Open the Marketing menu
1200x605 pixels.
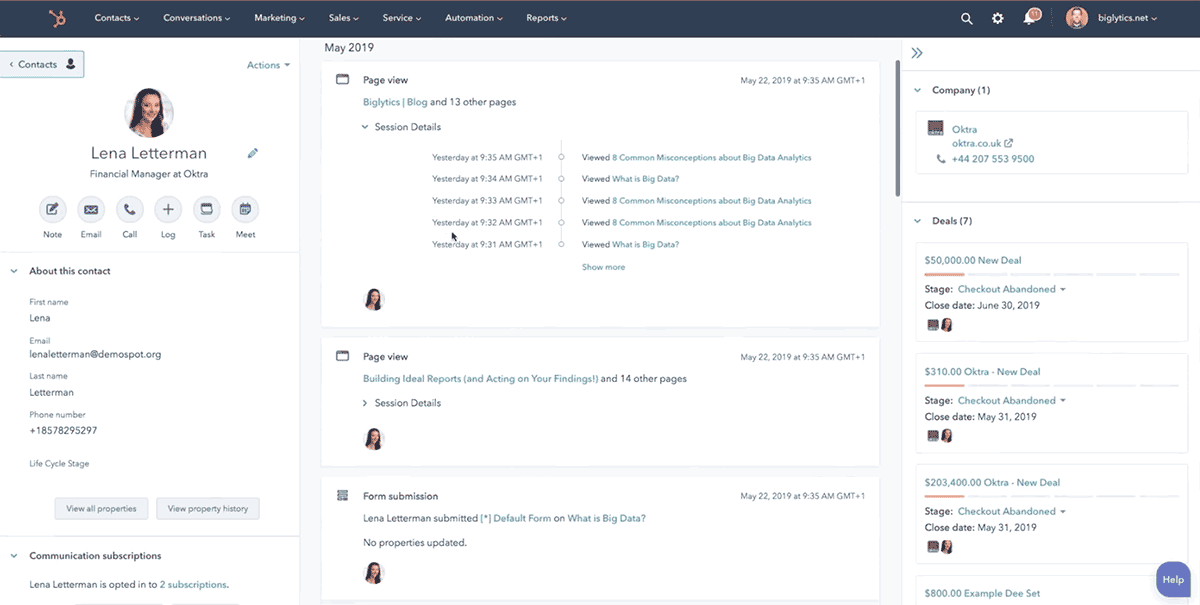click(x=280, y=18)
